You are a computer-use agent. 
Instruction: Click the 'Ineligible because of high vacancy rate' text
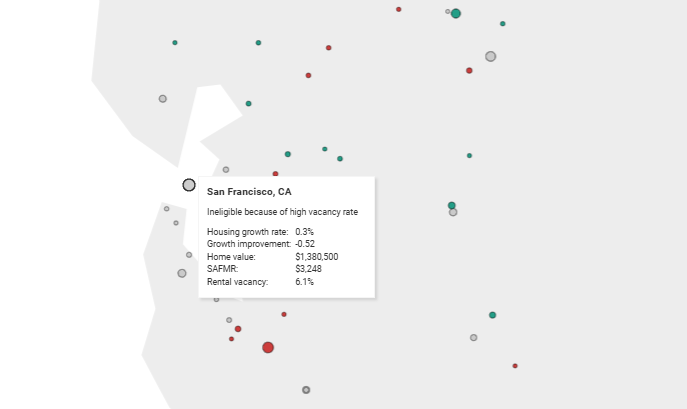(283, 212)
